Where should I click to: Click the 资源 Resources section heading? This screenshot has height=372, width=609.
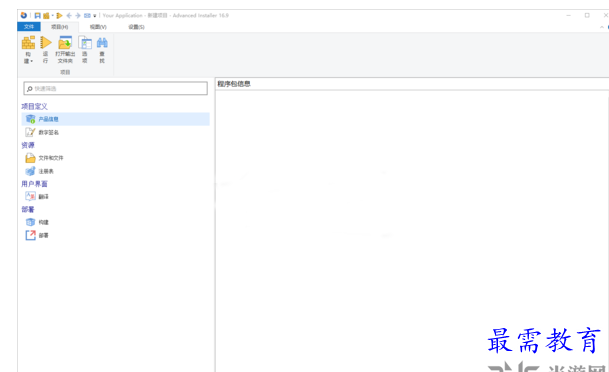[x=28, y=145]
